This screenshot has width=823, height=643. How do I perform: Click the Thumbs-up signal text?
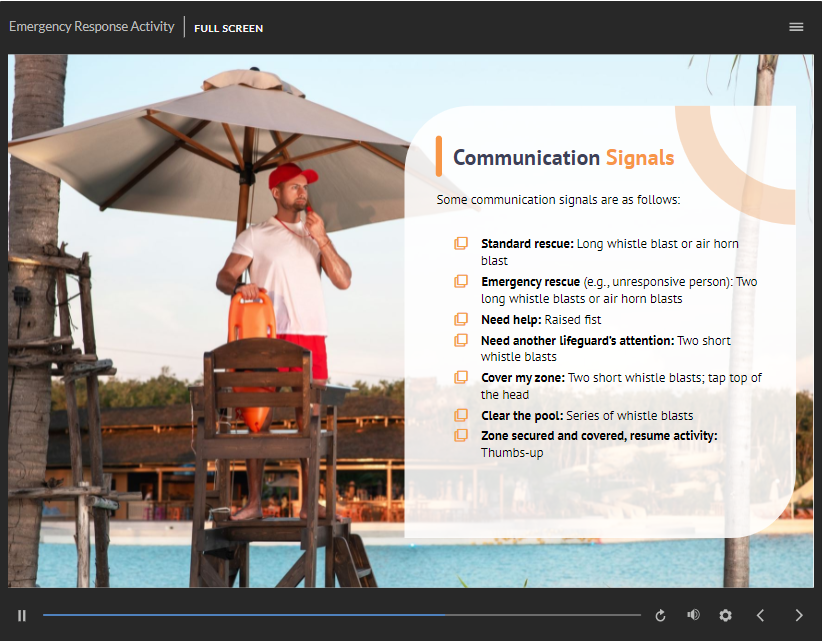512,453
